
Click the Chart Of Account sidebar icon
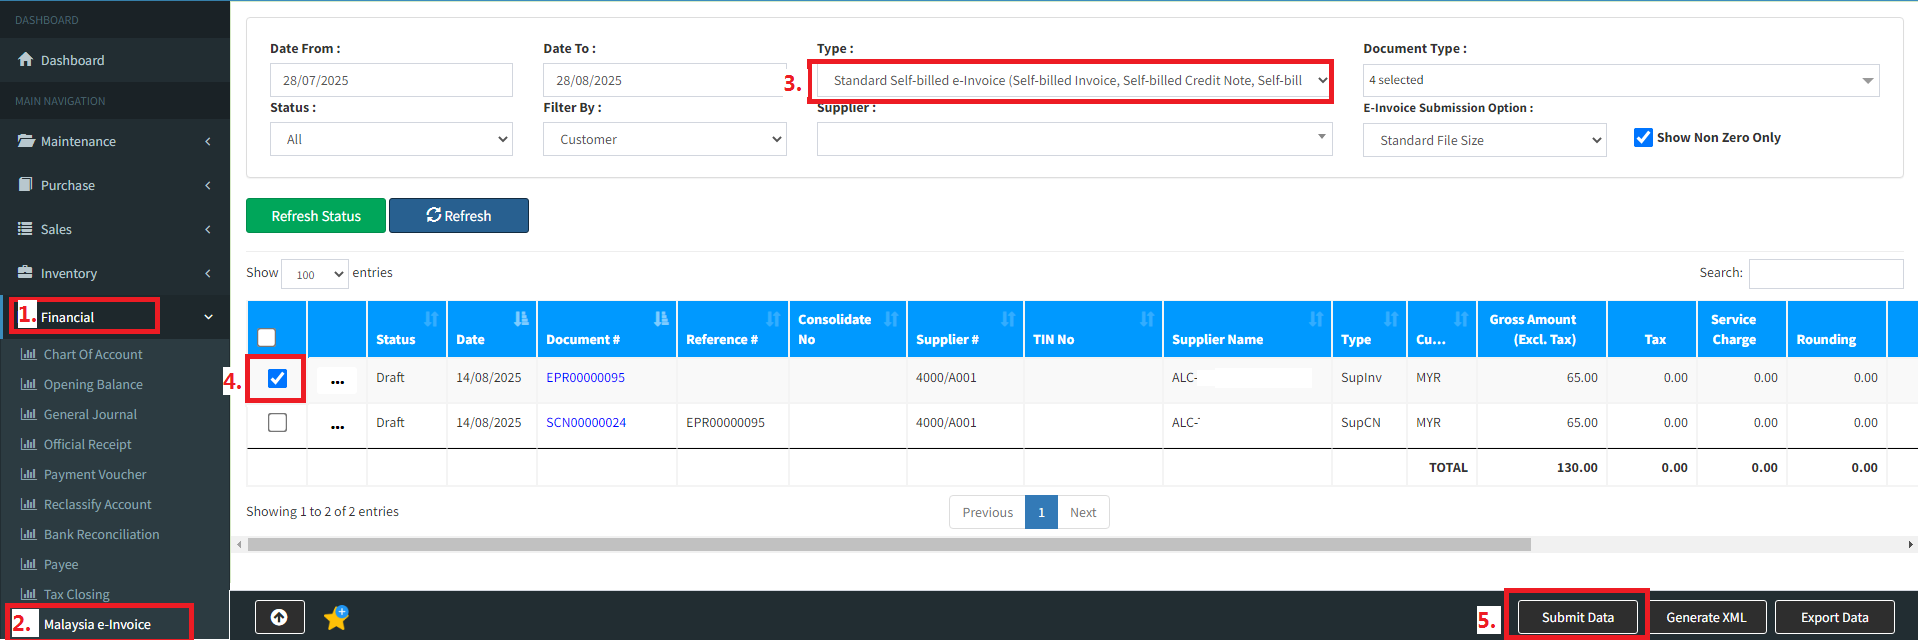[x=28, y=354]
